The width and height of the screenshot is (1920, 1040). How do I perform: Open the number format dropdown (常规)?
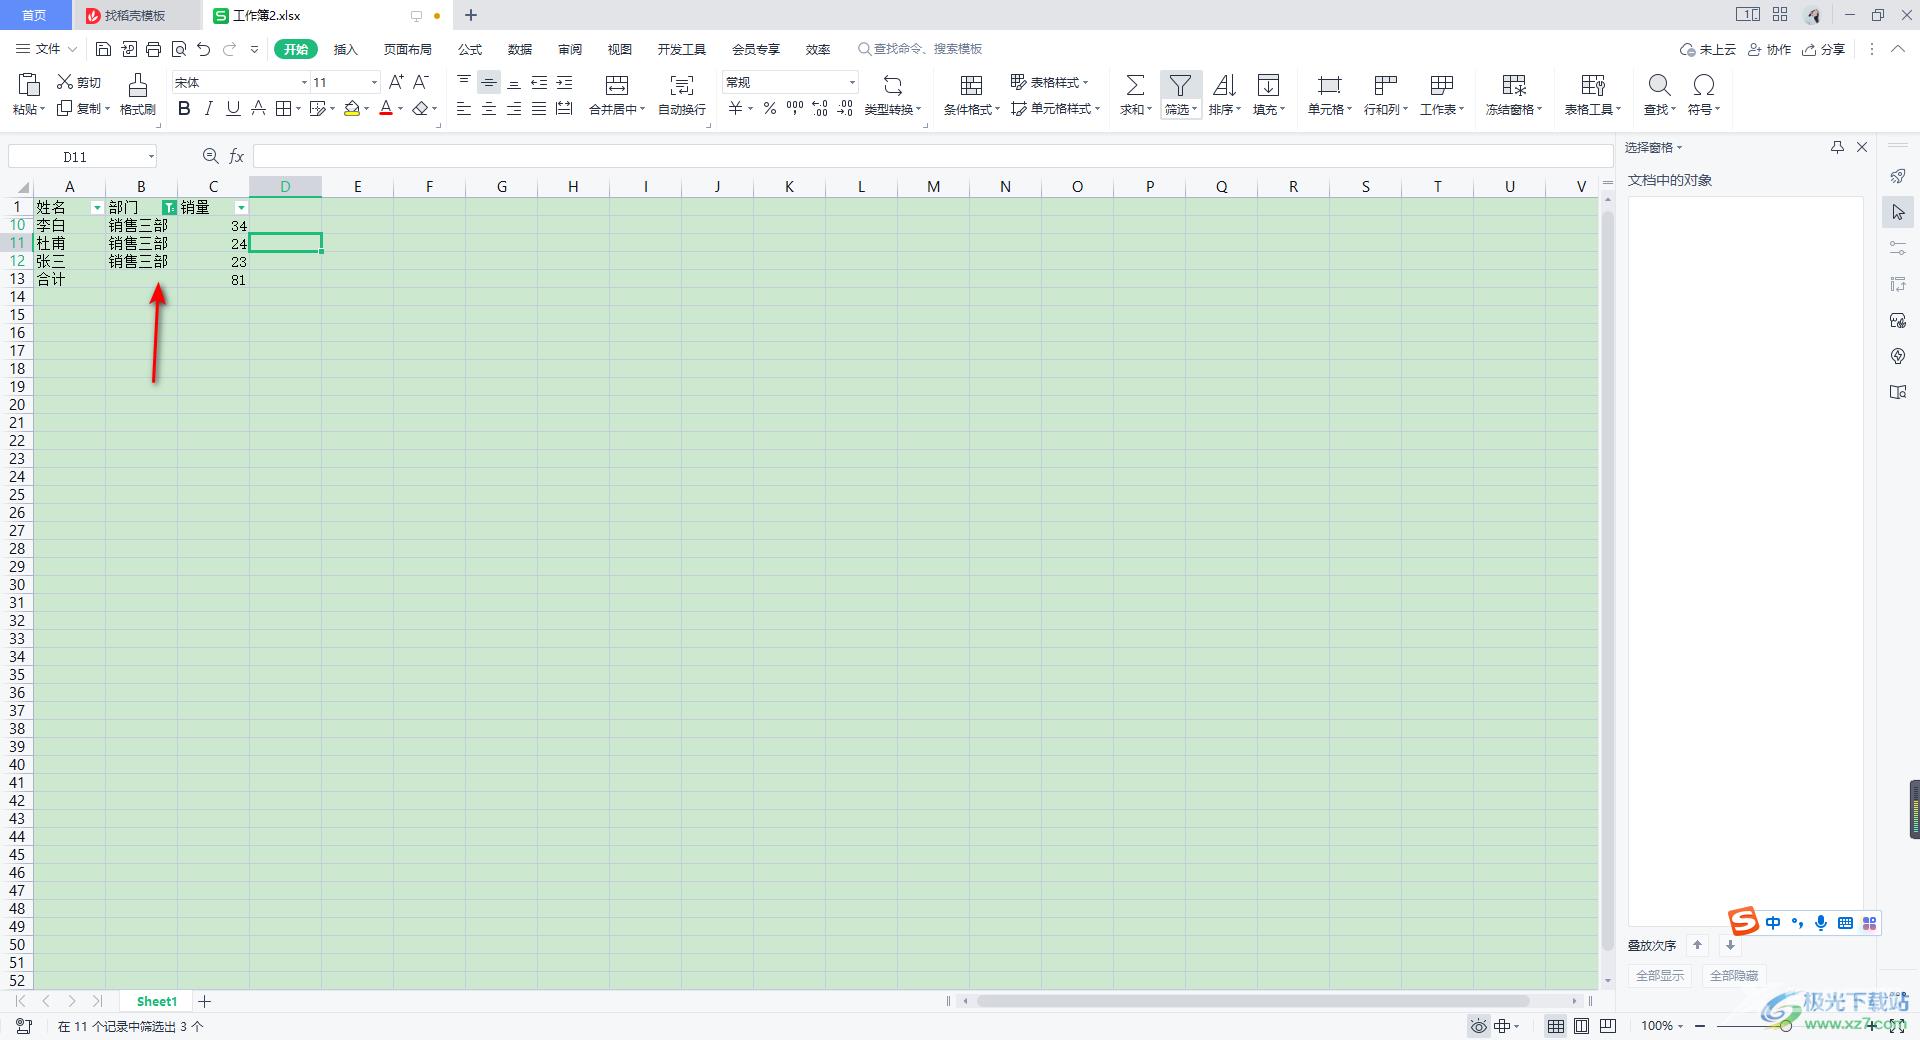(x=852, y=82)
